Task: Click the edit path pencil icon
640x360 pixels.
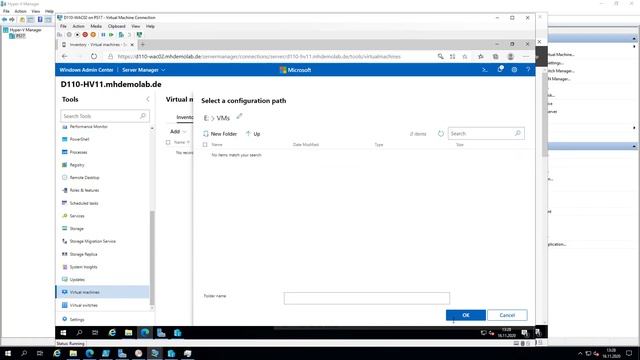Action: (240, 116)
